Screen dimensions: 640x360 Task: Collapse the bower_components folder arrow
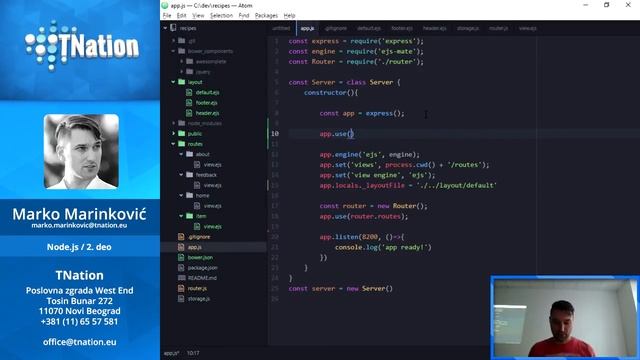click(173, 51)
